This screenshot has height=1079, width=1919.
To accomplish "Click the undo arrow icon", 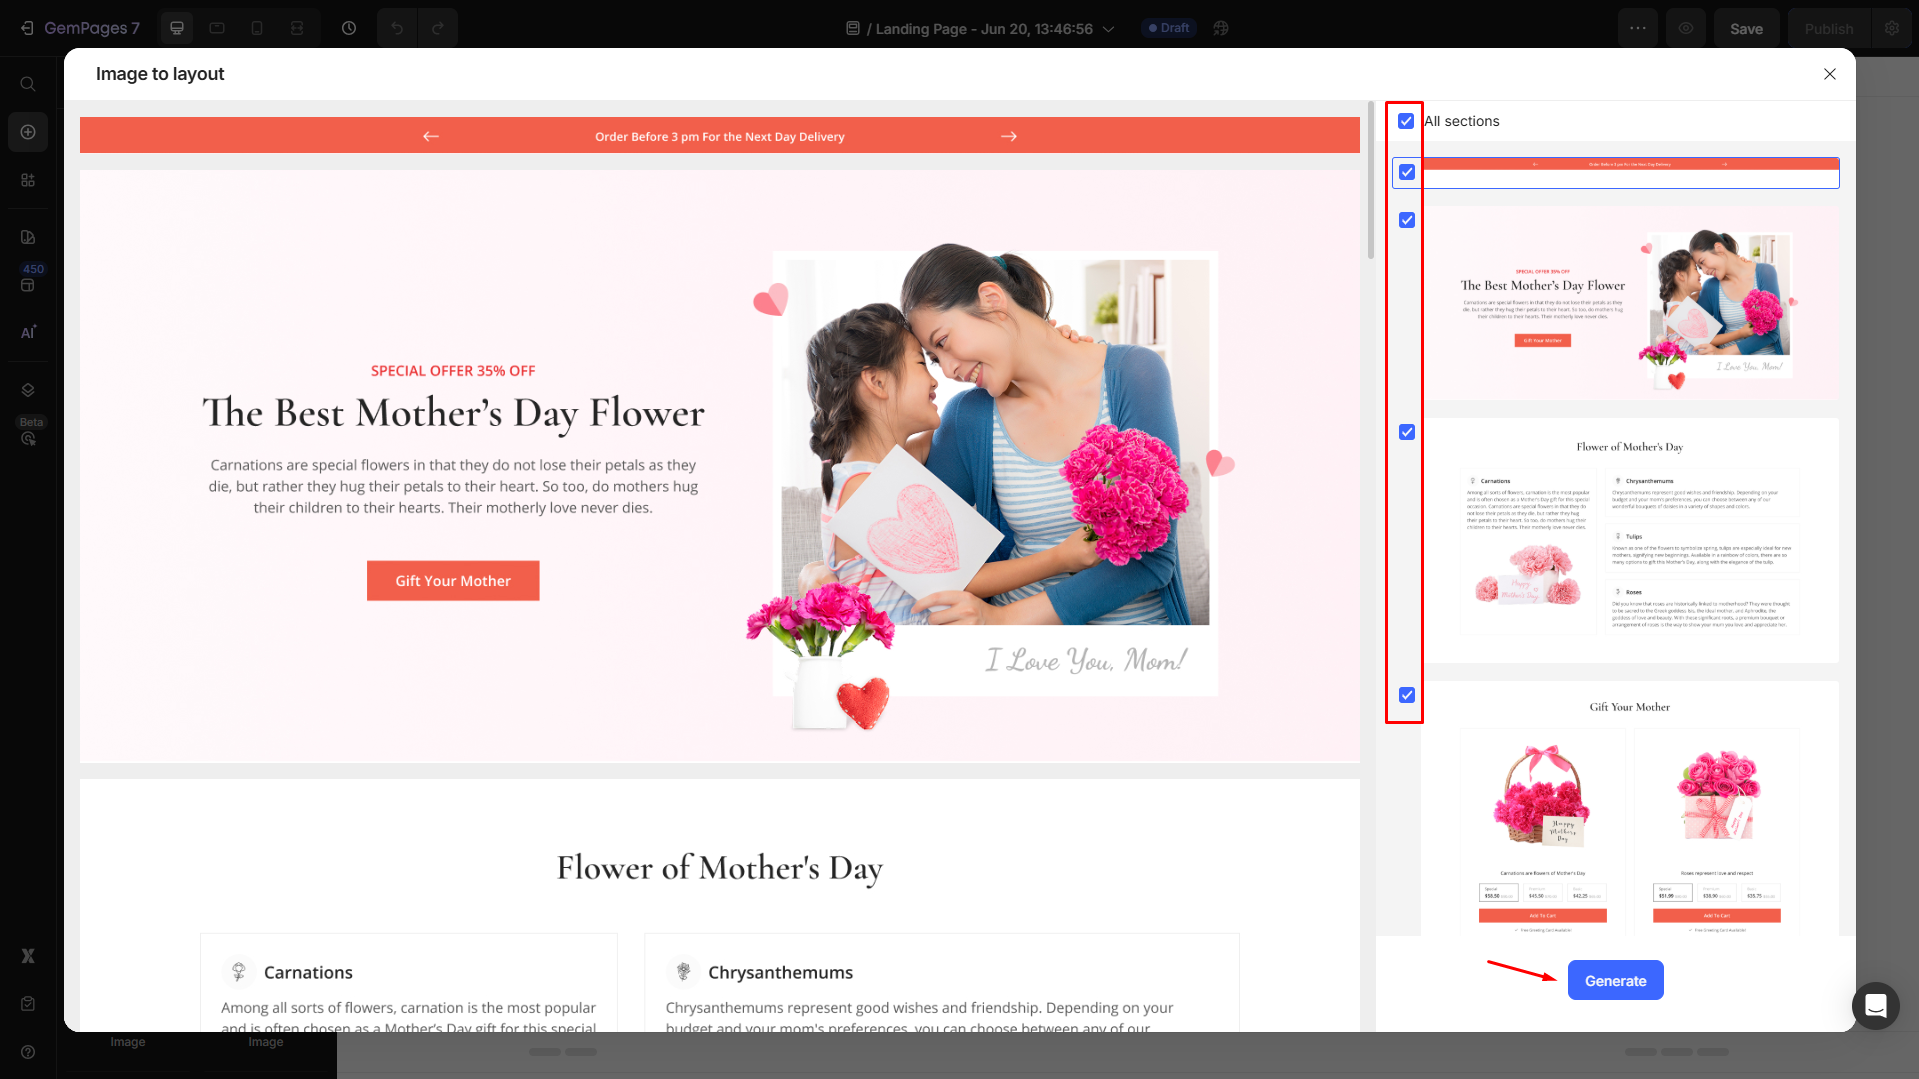I will [396, 27].
